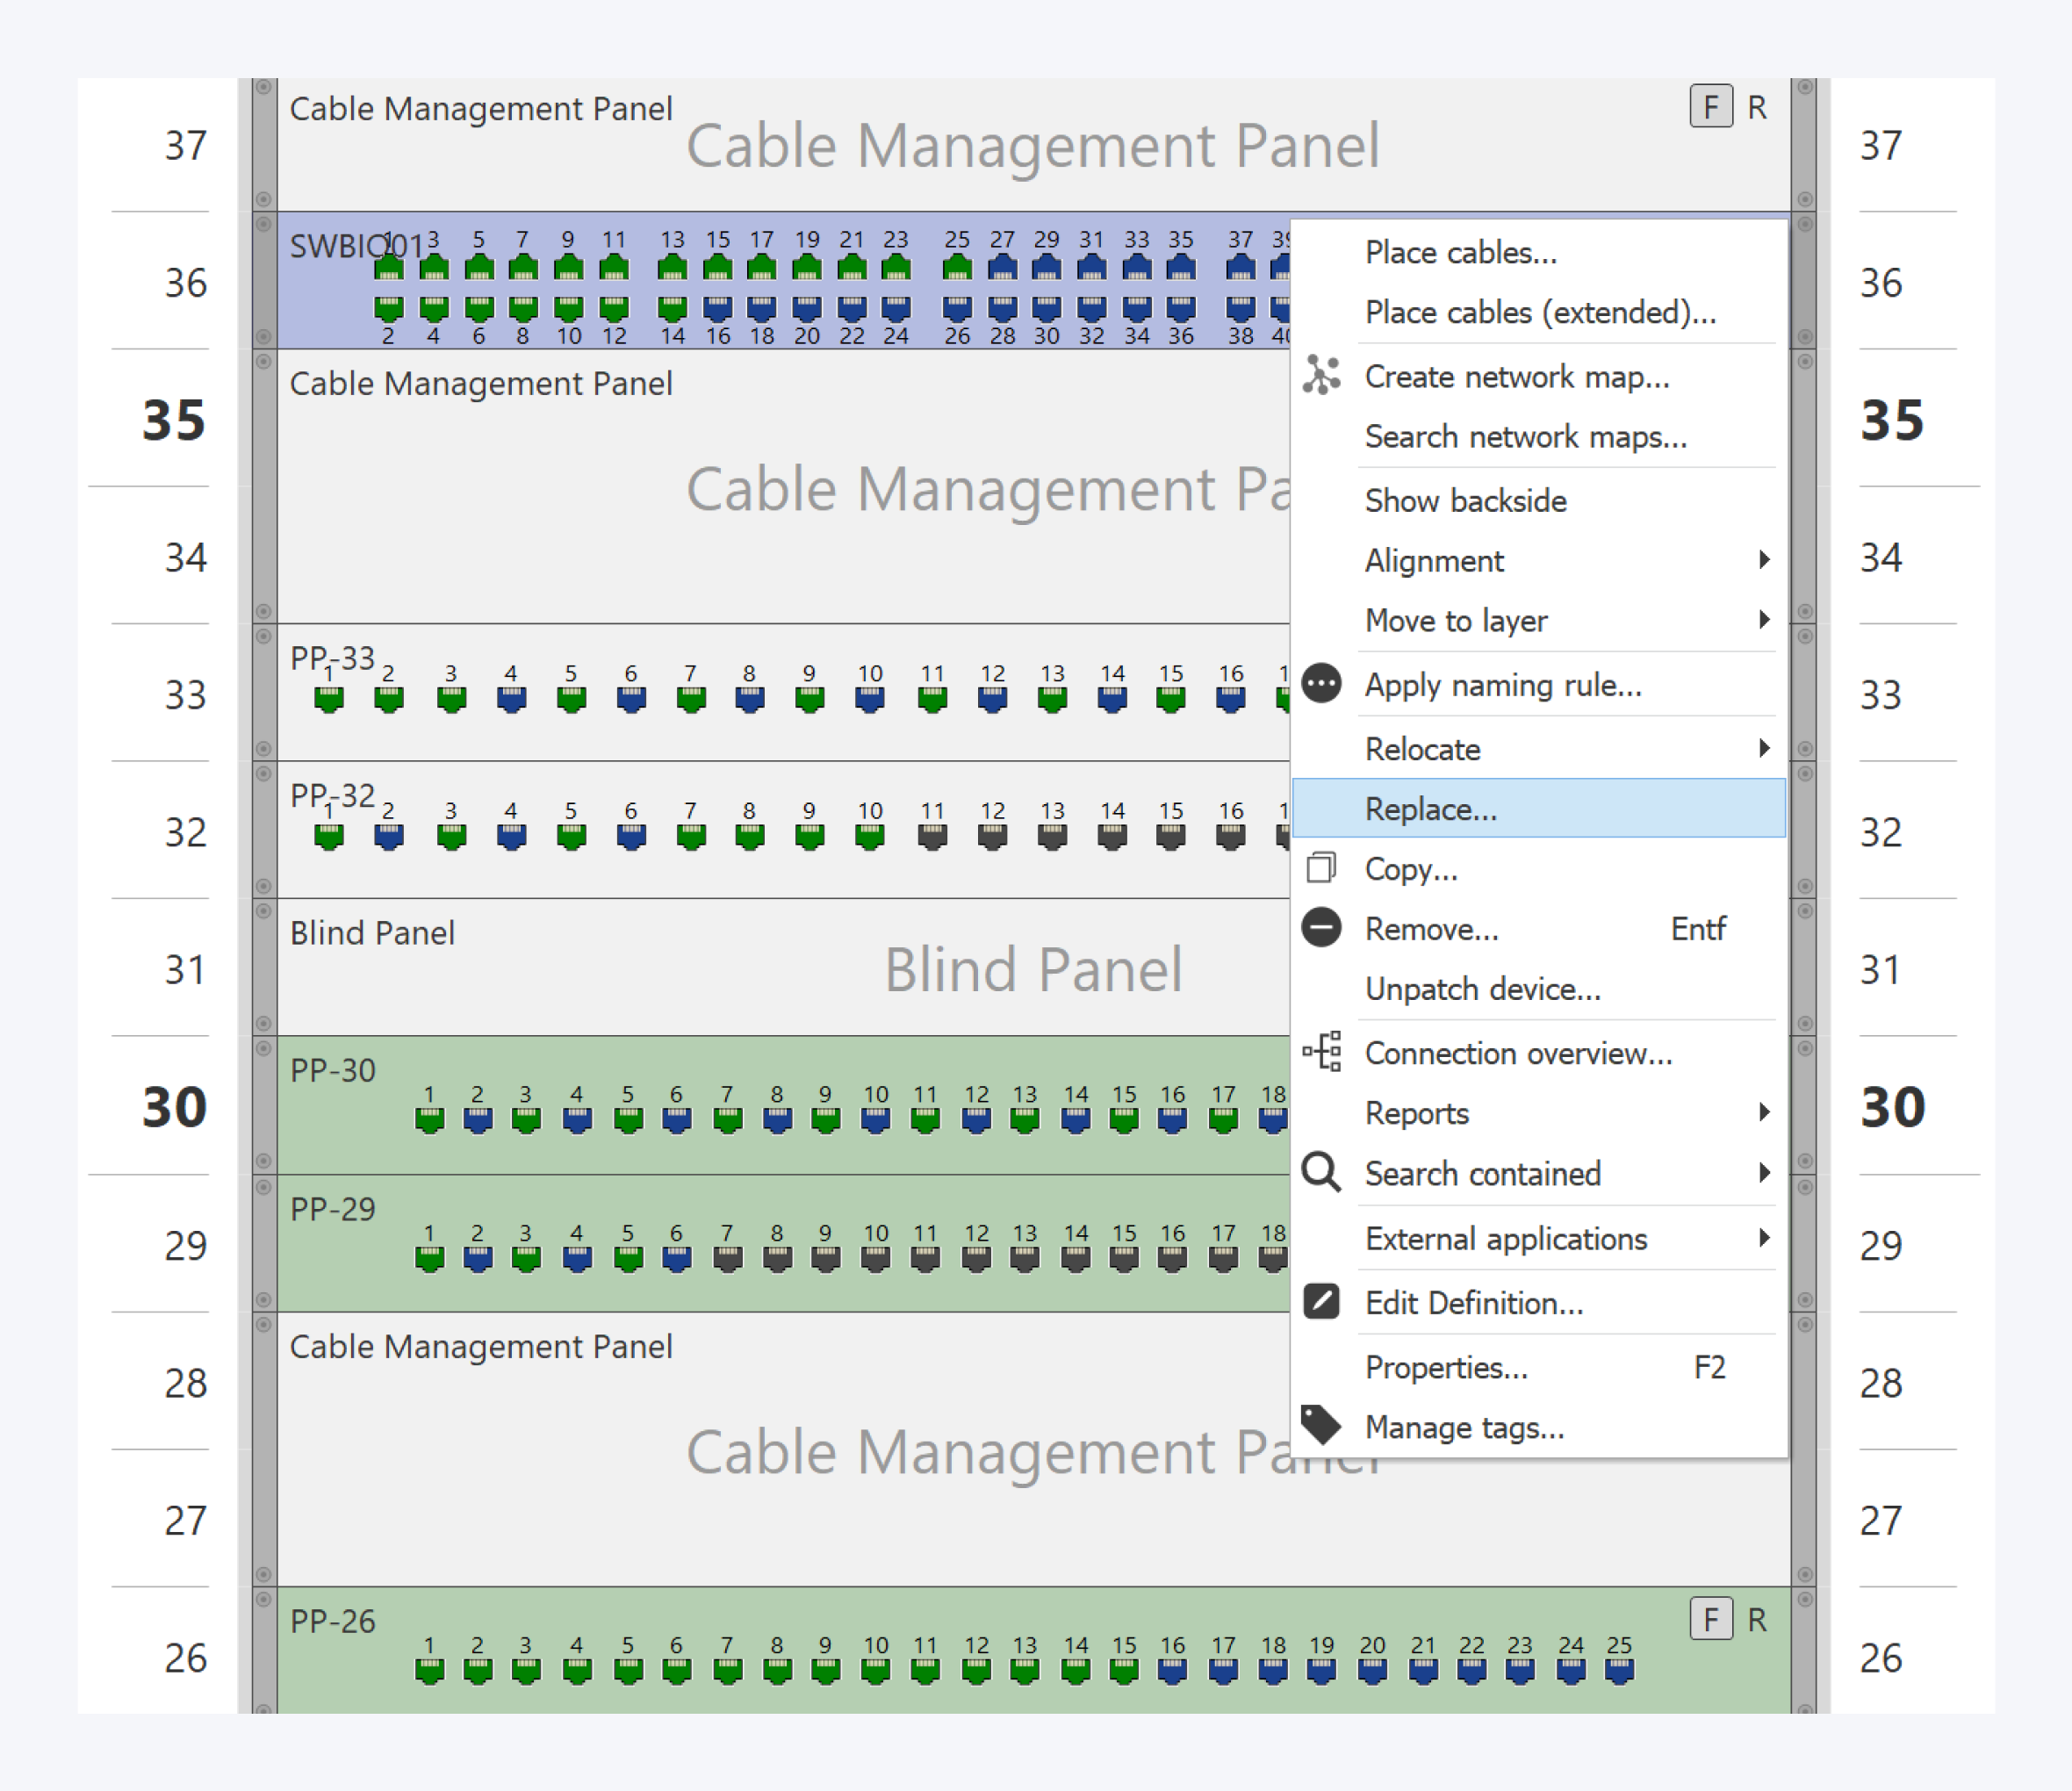Click the Remove icon with minus symbol

click(1322, 928)
